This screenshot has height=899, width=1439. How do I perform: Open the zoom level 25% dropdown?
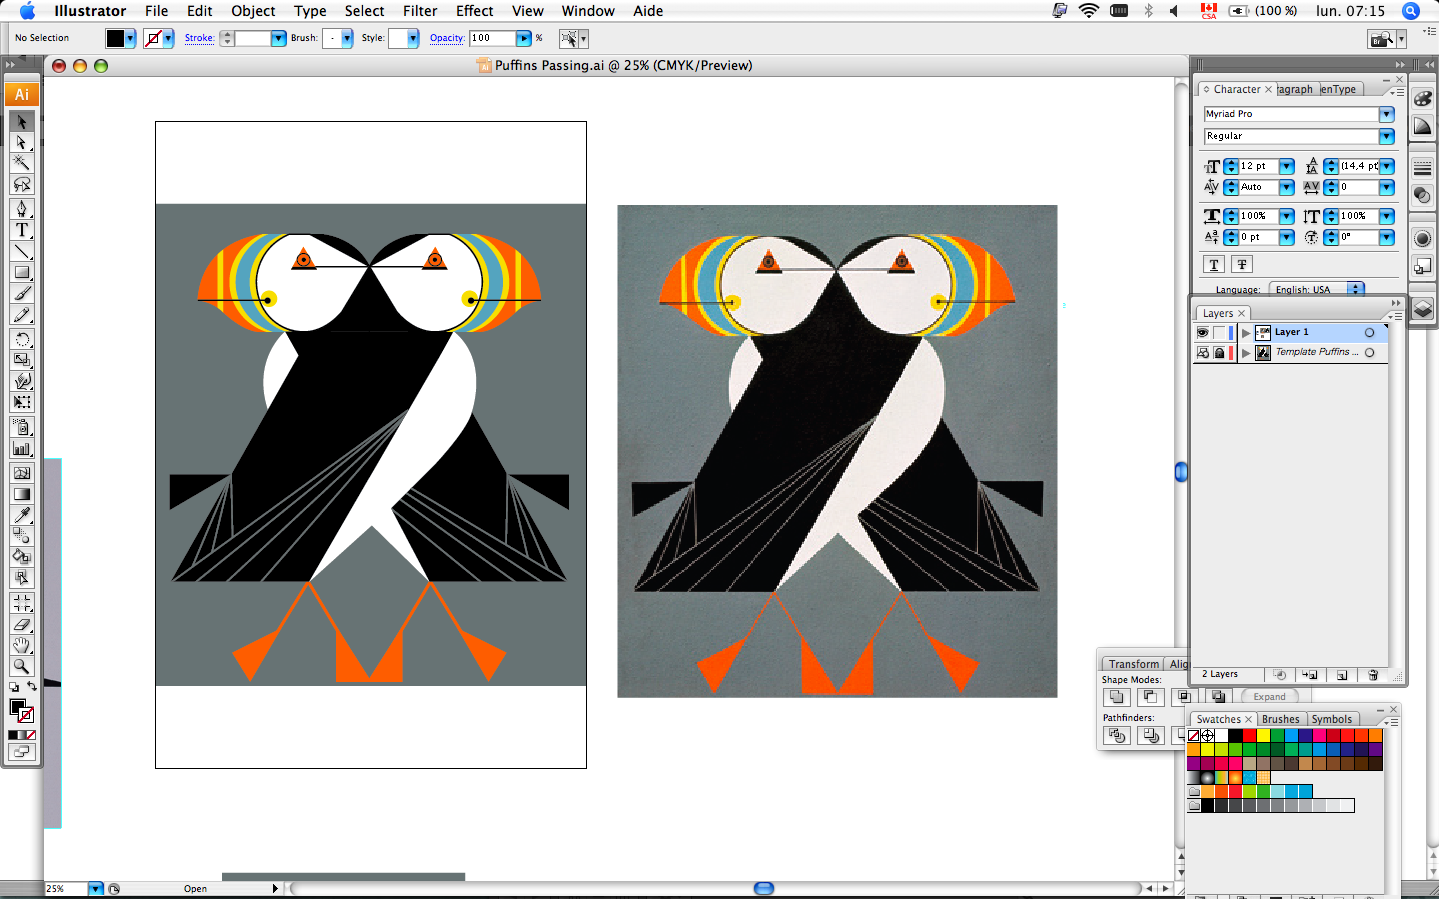95,888
